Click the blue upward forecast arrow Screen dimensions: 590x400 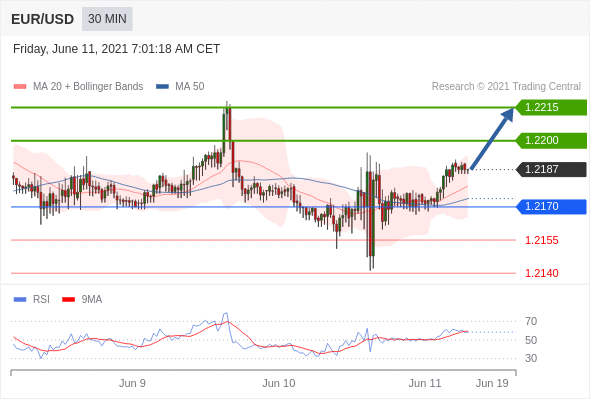point(492,138)
